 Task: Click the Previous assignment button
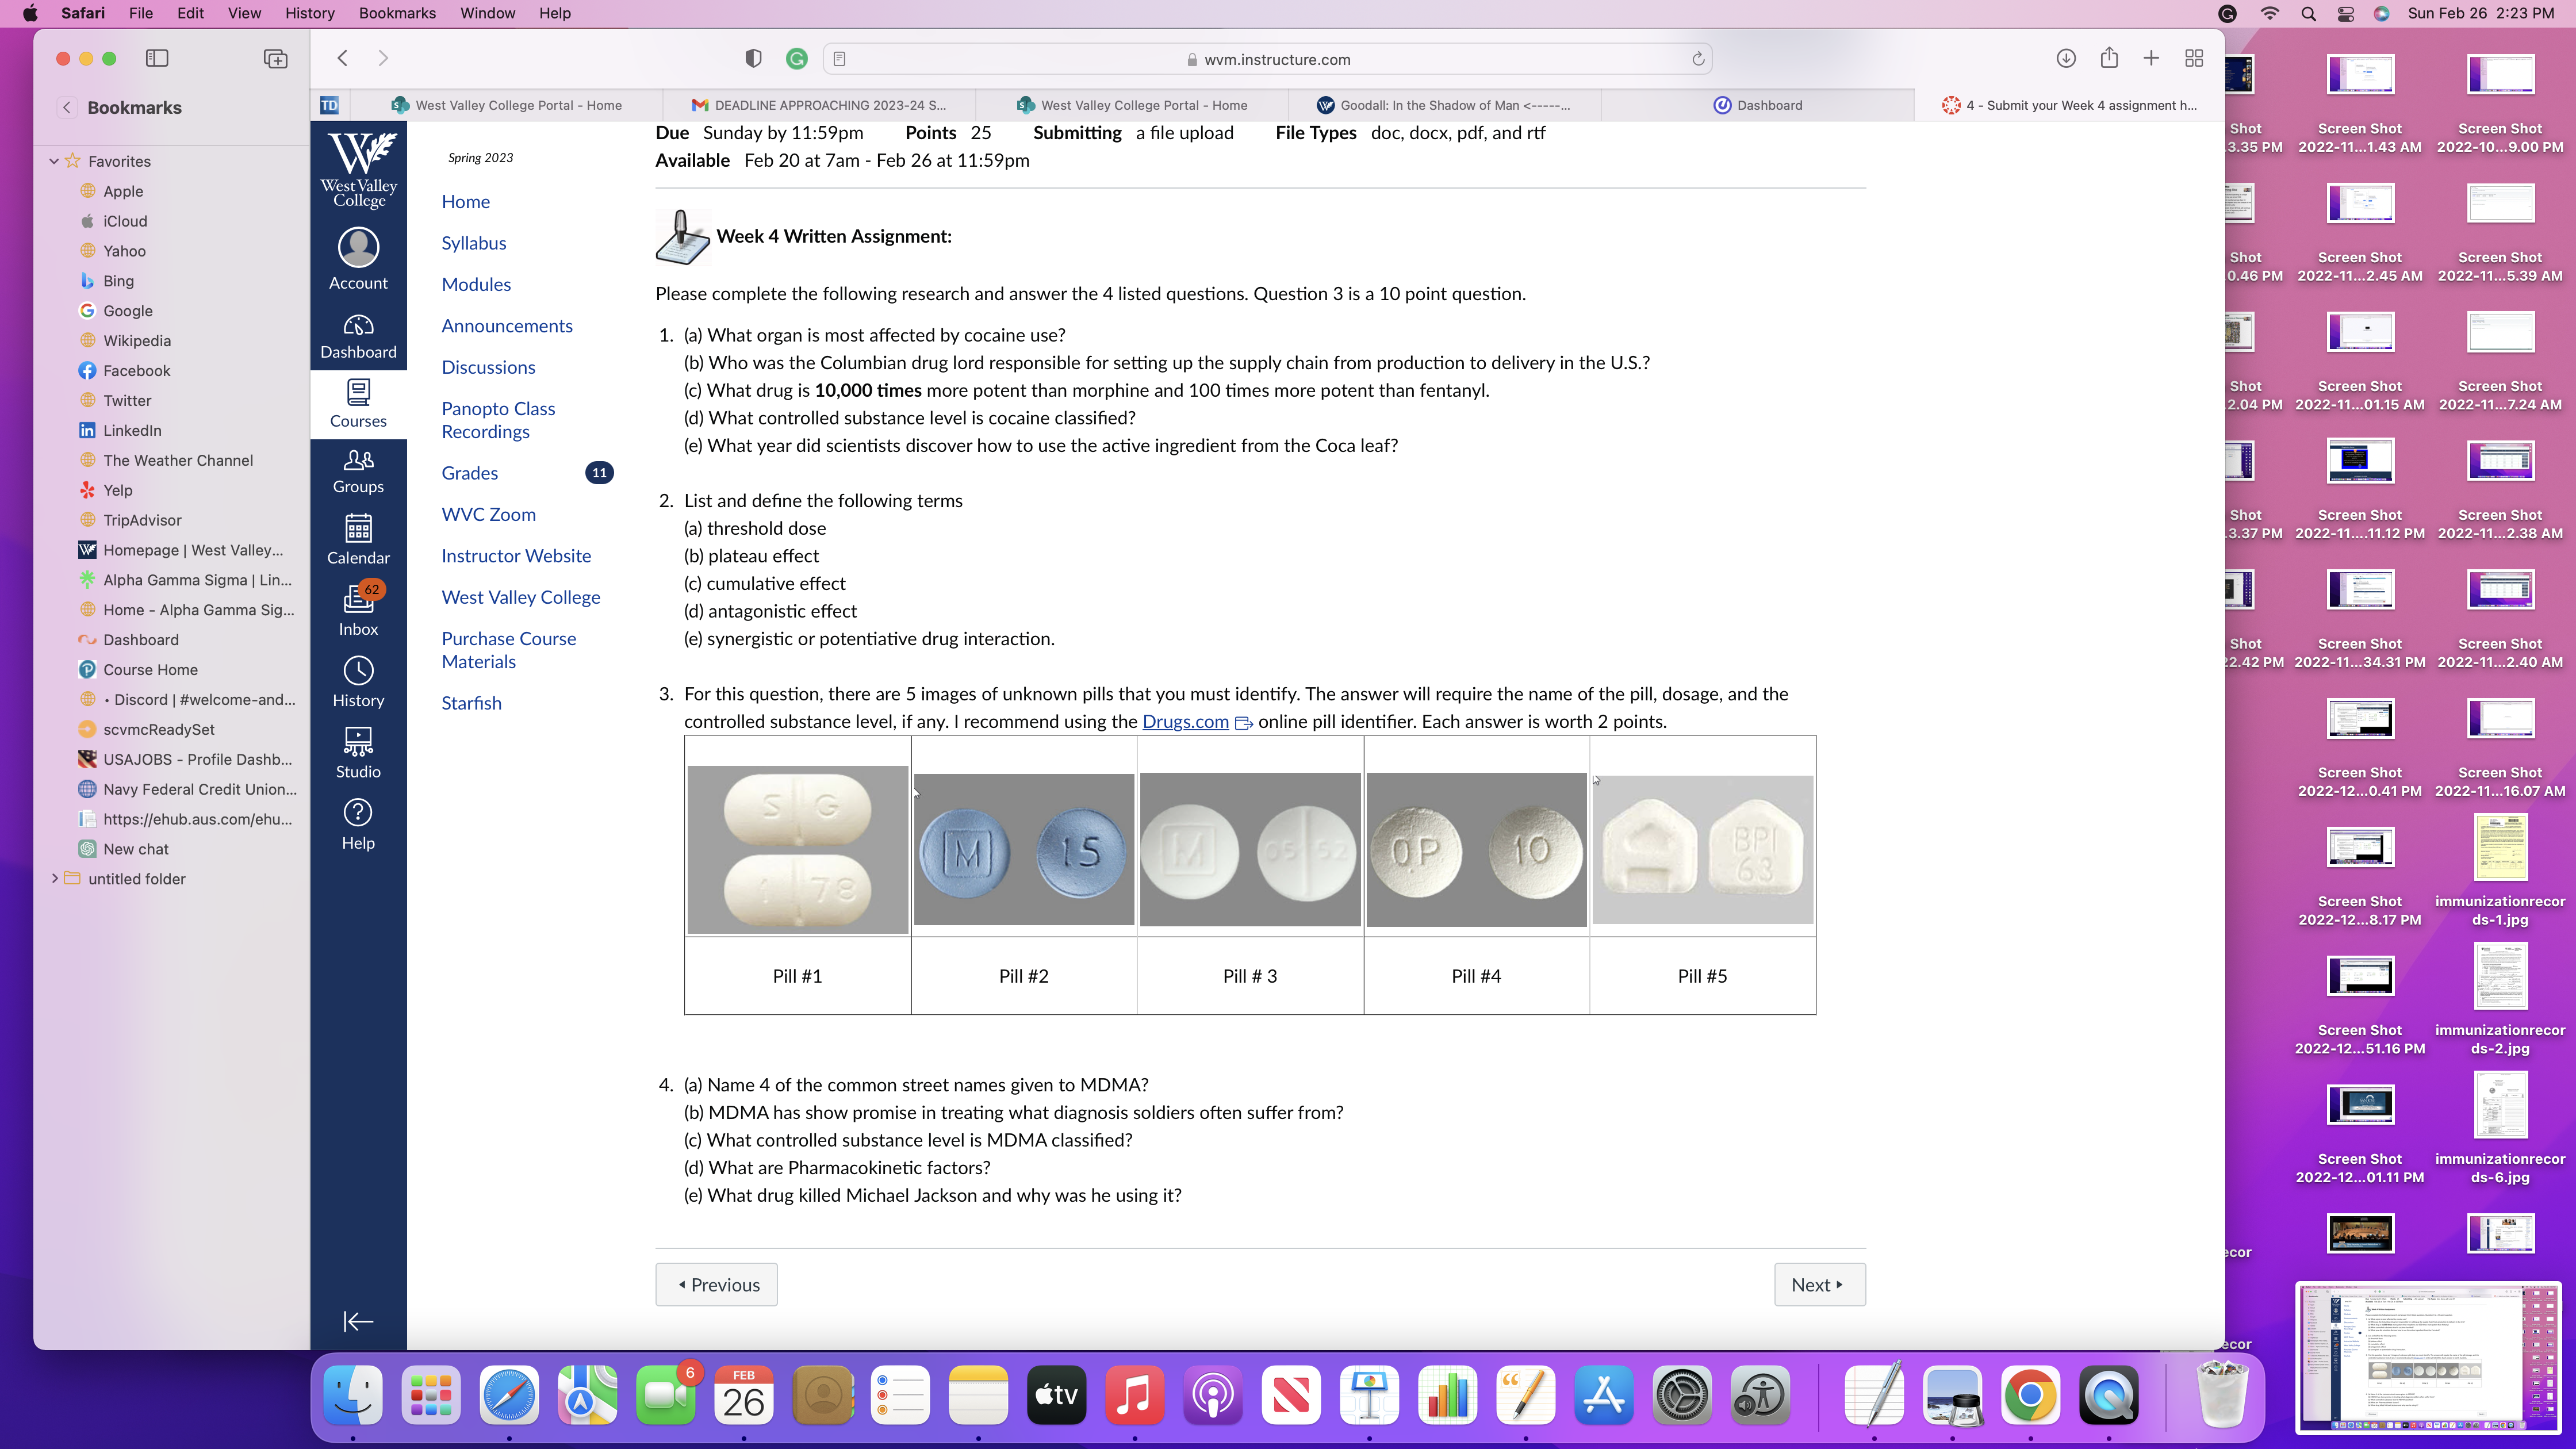[716, 1284]
